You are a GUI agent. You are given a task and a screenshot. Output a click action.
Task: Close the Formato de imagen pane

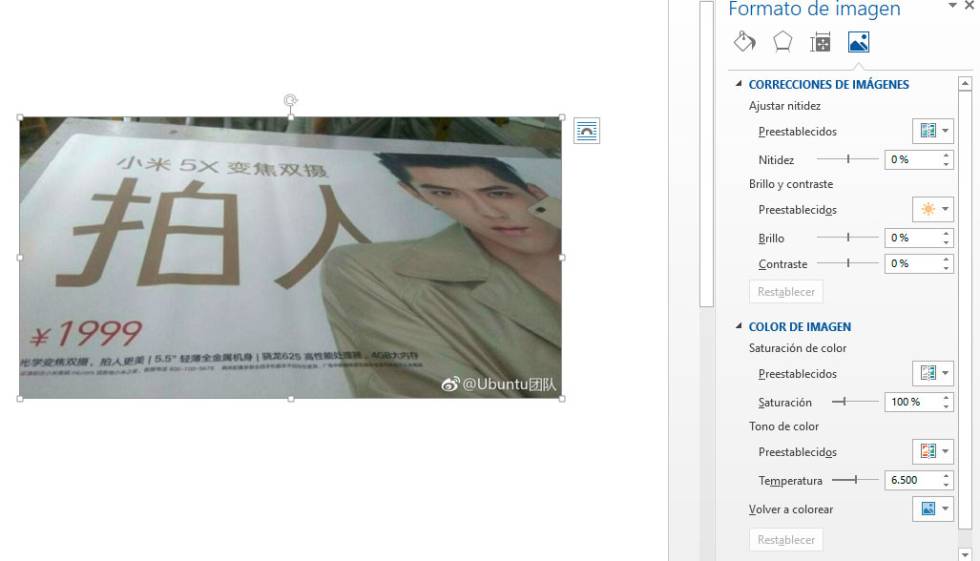click(x=969, y=6)
